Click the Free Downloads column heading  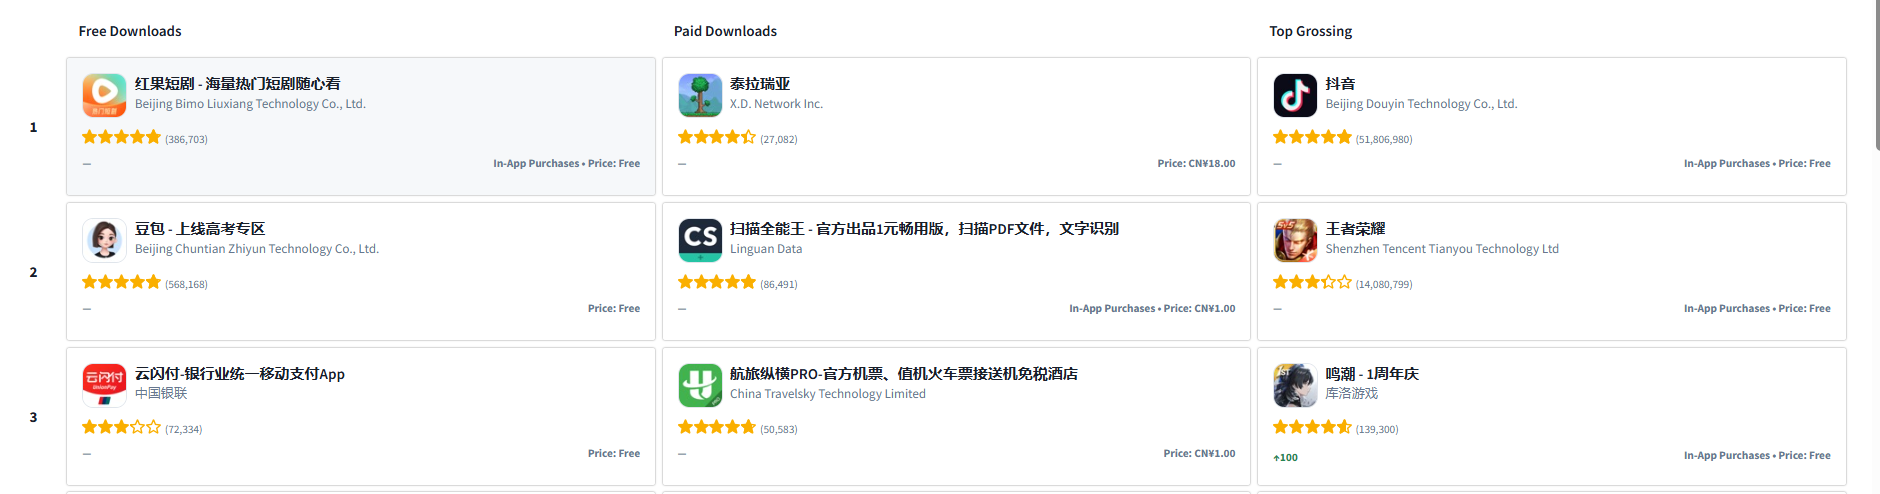click(x=130, y=31)
